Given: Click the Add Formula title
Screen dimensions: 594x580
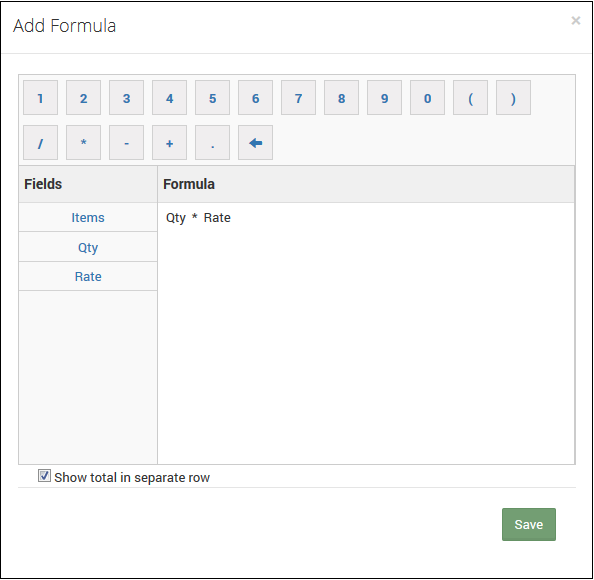Looking at the screenshot, I should [64, 26].
